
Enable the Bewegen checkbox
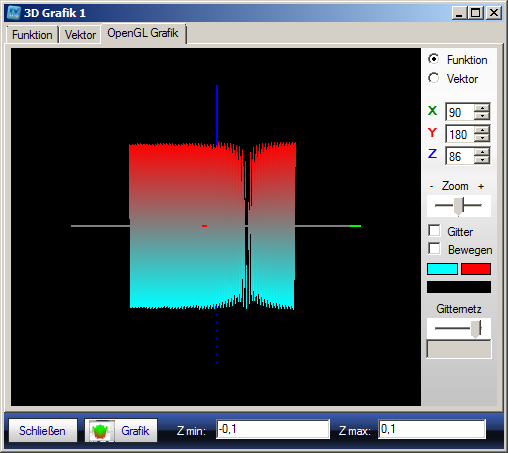click(434, 249)
